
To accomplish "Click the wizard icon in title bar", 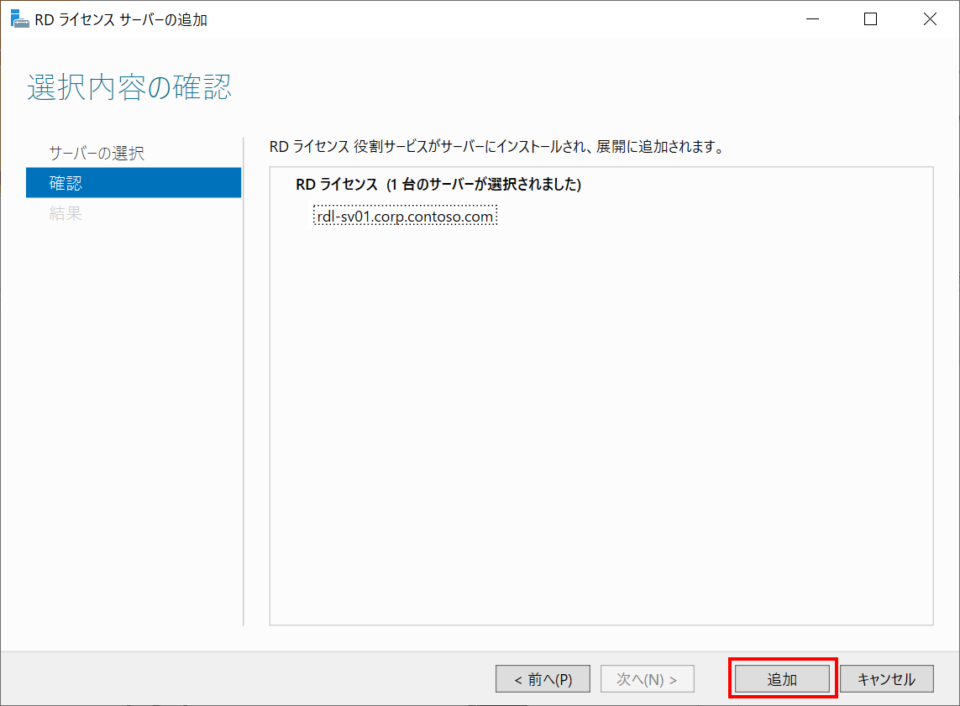I will coord(19,19).
